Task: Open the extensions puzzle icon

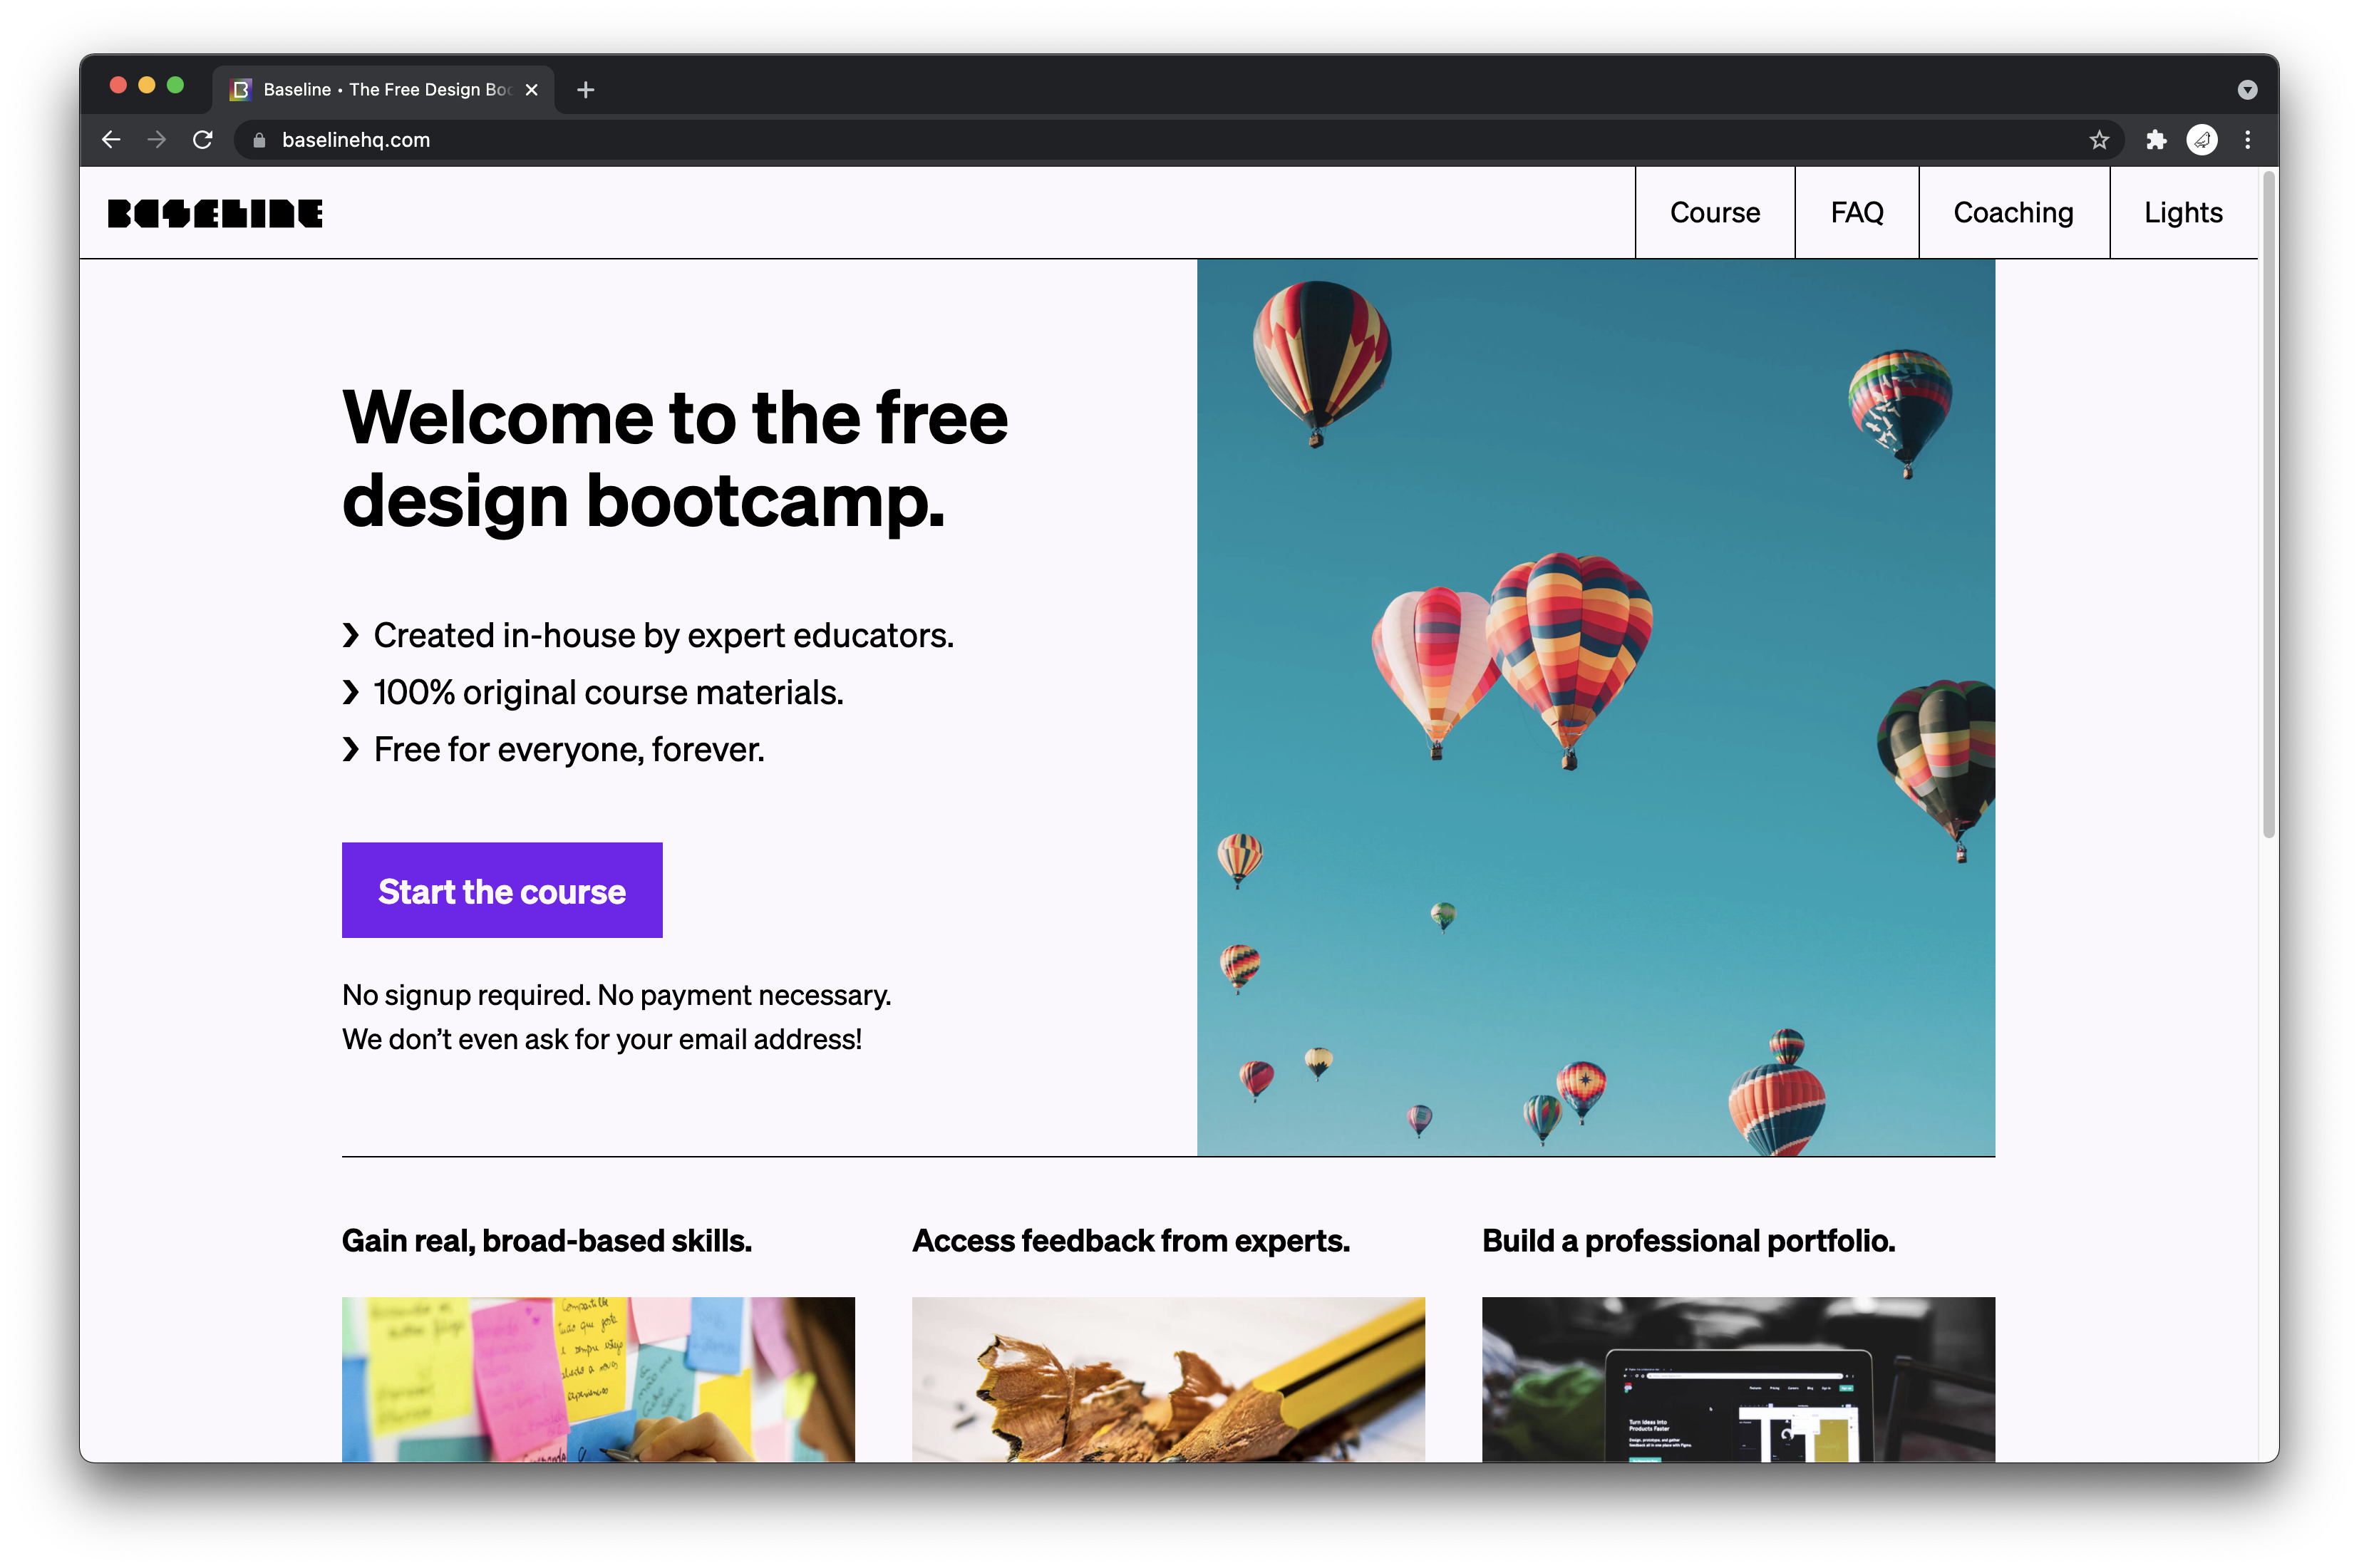Action: (2156, 140)
